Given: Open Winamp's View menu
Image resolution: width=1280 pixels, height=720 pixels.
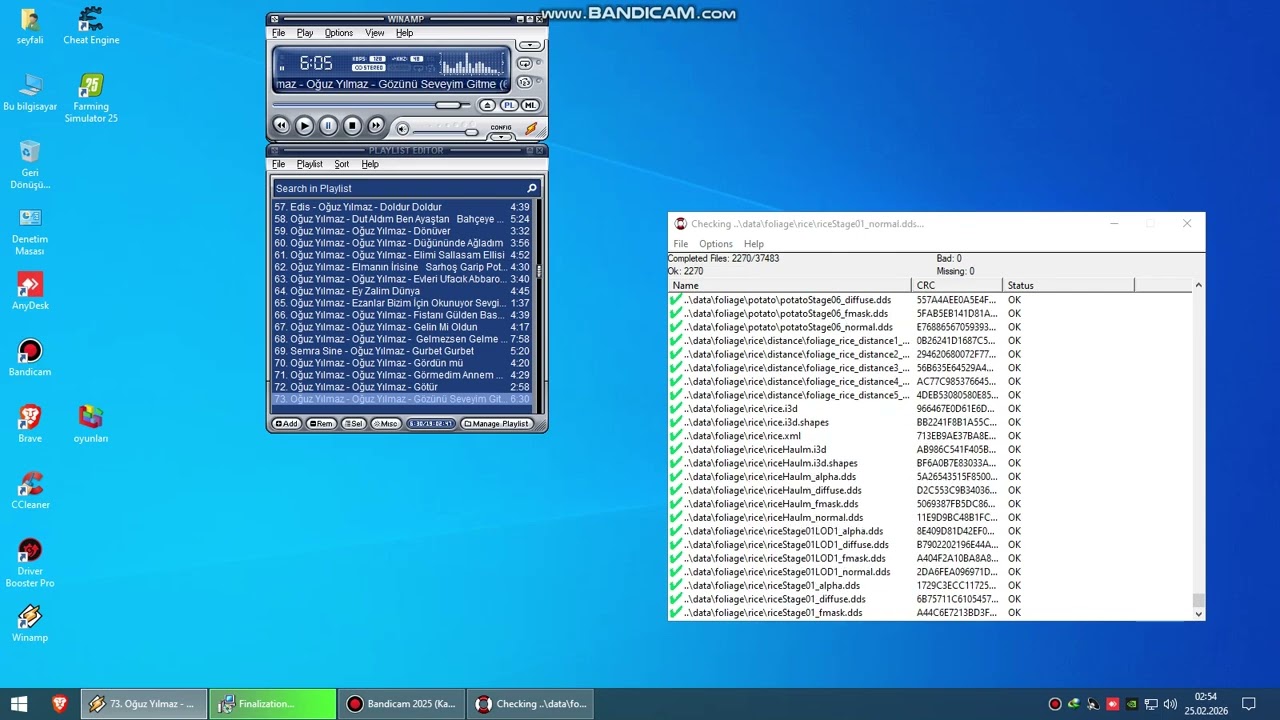Looking at the screenshot, I should pyautogui.click(x=375, y=33).
